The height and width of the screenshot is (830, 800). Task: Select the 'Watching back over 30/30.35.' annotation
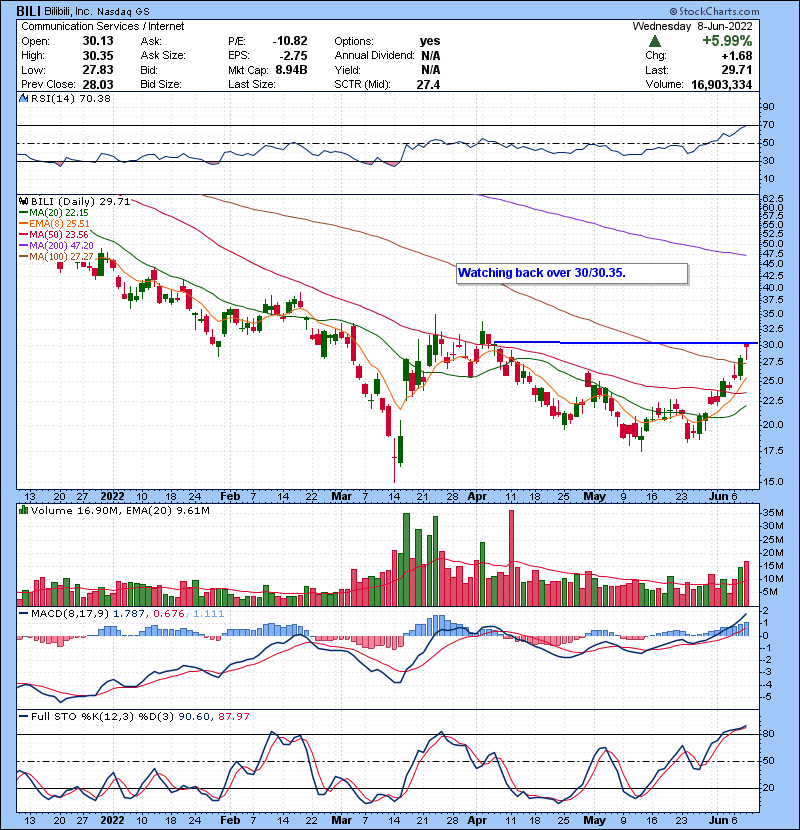572,274
